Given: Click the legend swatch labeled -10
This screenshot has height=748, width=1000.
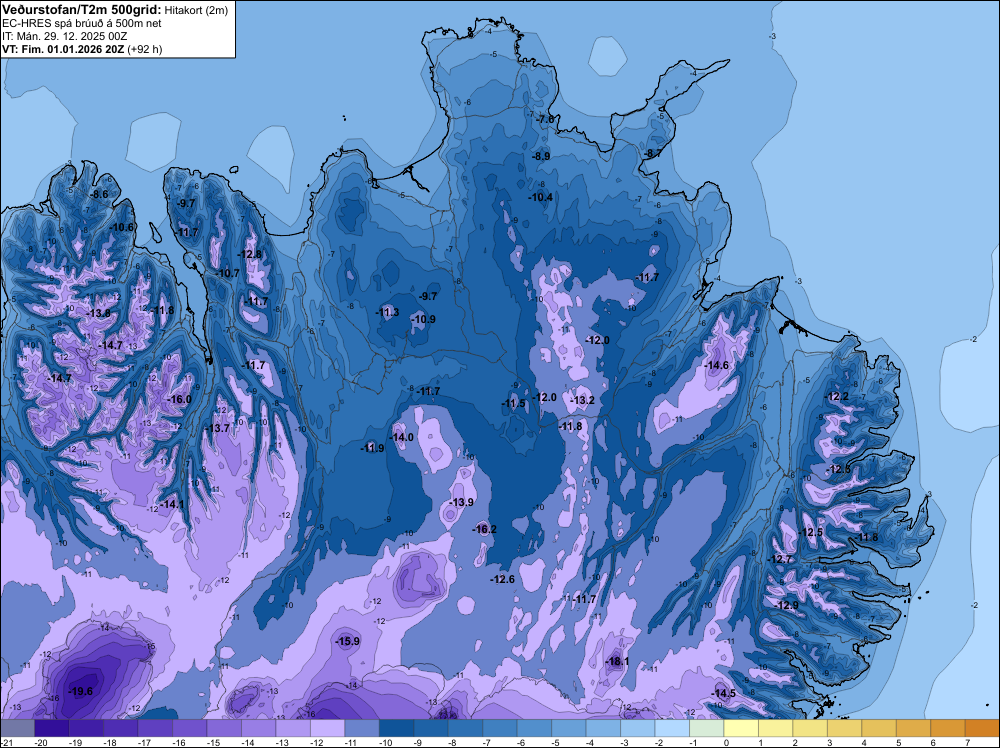Looking at the screenshot, I should (x=396, y=728).
